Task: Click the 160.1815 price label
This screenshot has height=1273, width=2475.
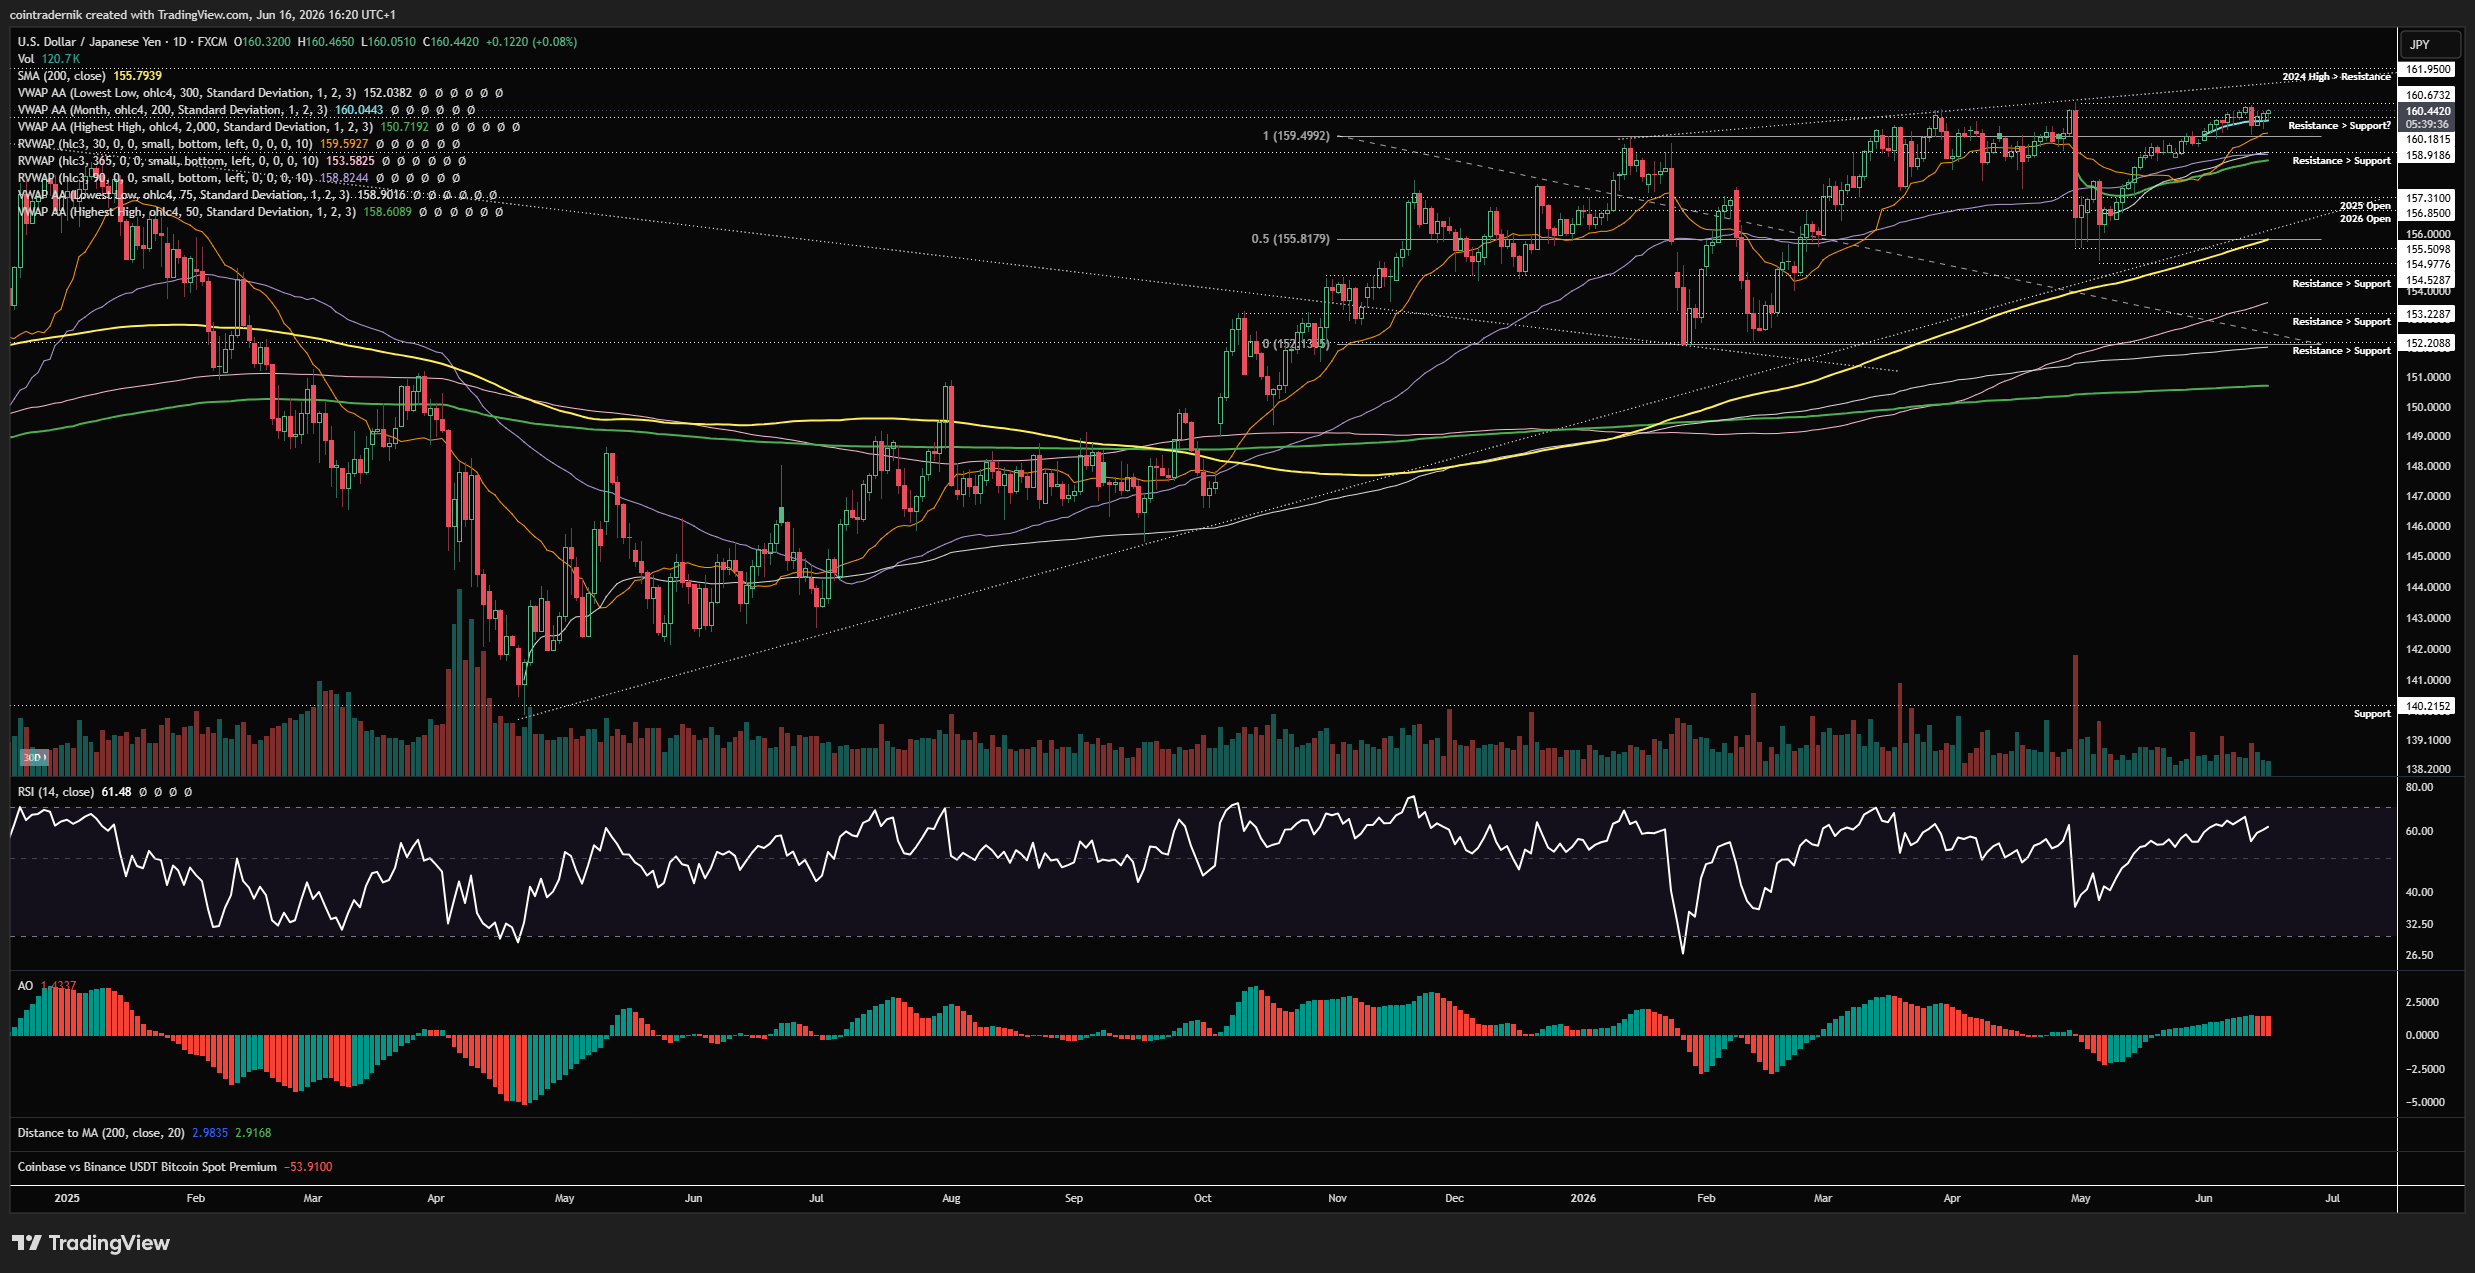Action: 2428,140
